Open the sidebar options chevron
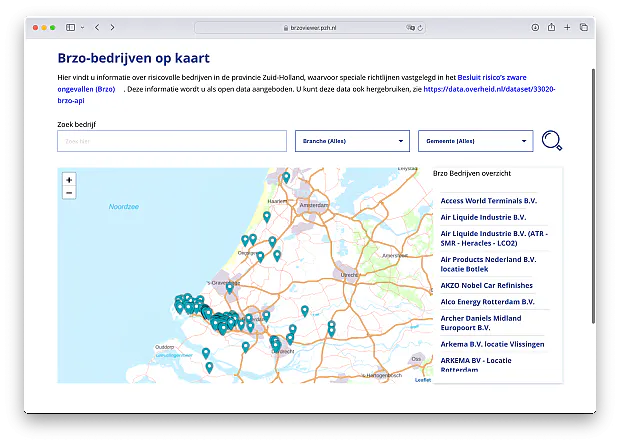 (x=82, y=27)
